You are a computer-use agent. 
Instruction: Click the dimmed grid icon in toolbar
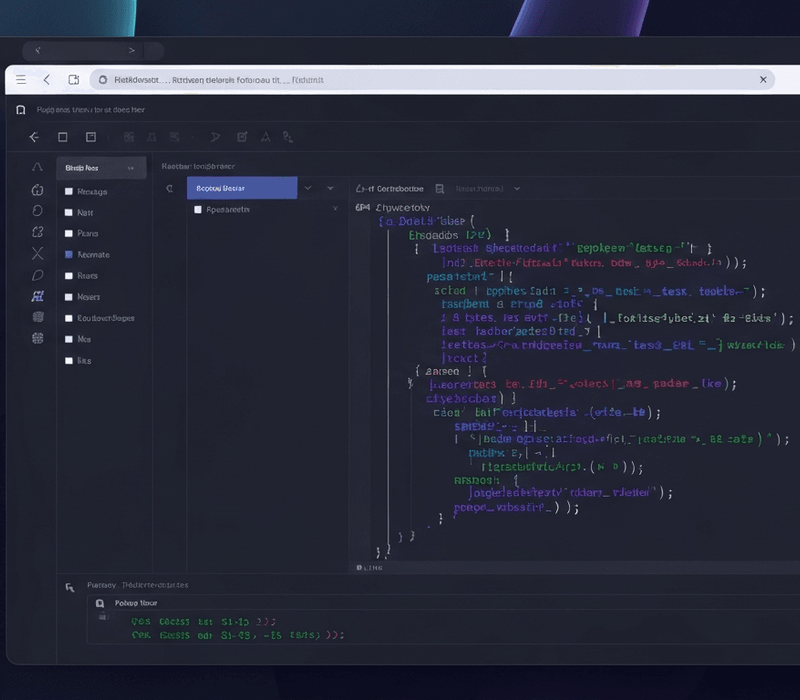129,137
